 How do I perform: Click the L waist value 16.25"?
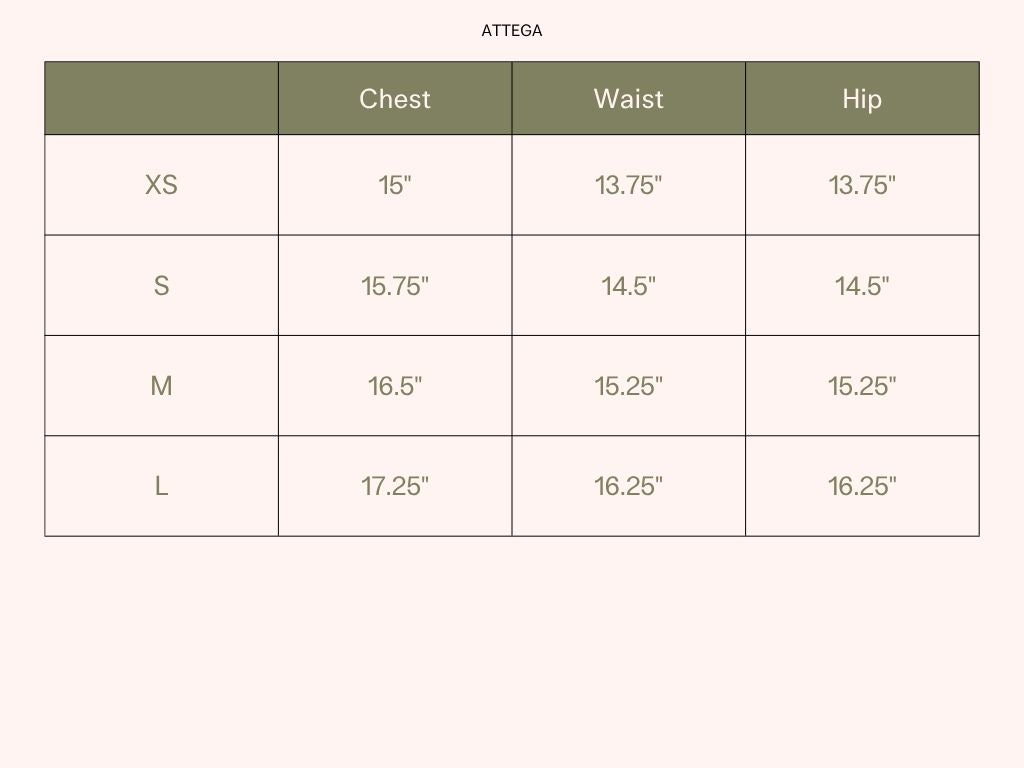tap(628, 487)
